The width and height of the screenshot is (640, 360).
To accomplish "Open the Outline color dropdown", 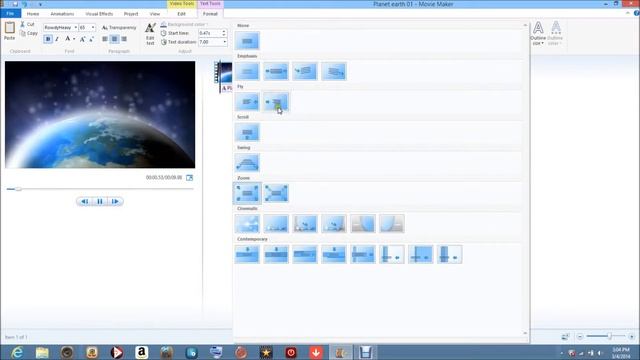I will (x=555, y=33).
